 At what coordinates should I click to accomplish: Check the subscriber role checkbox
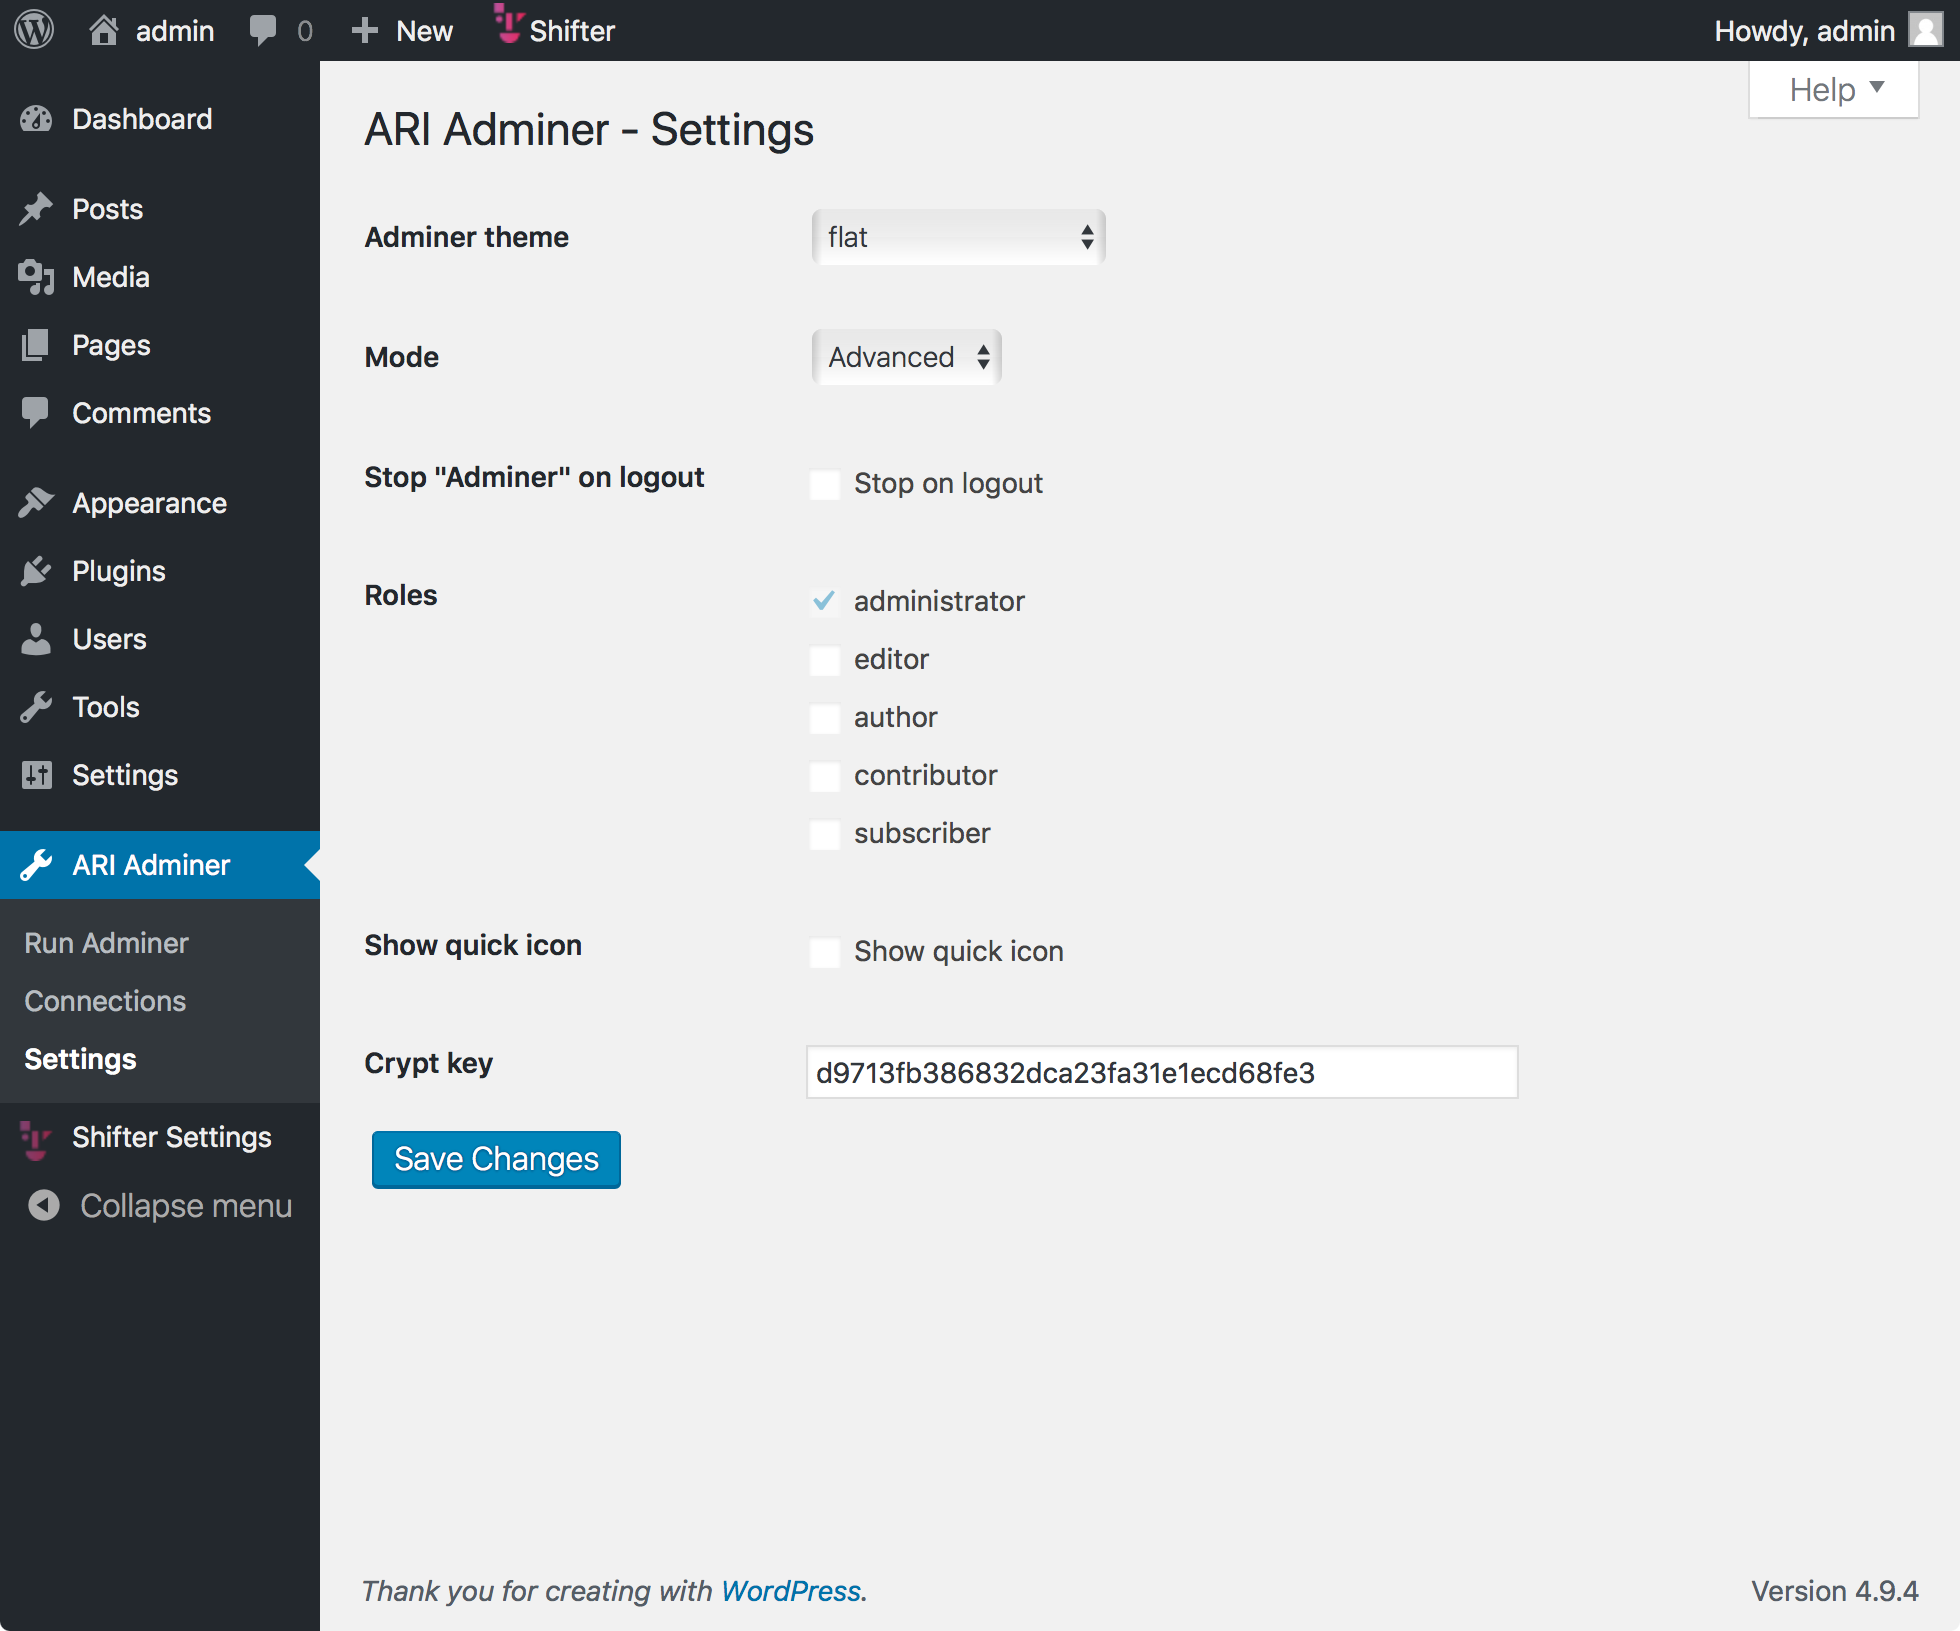point(825,834)
